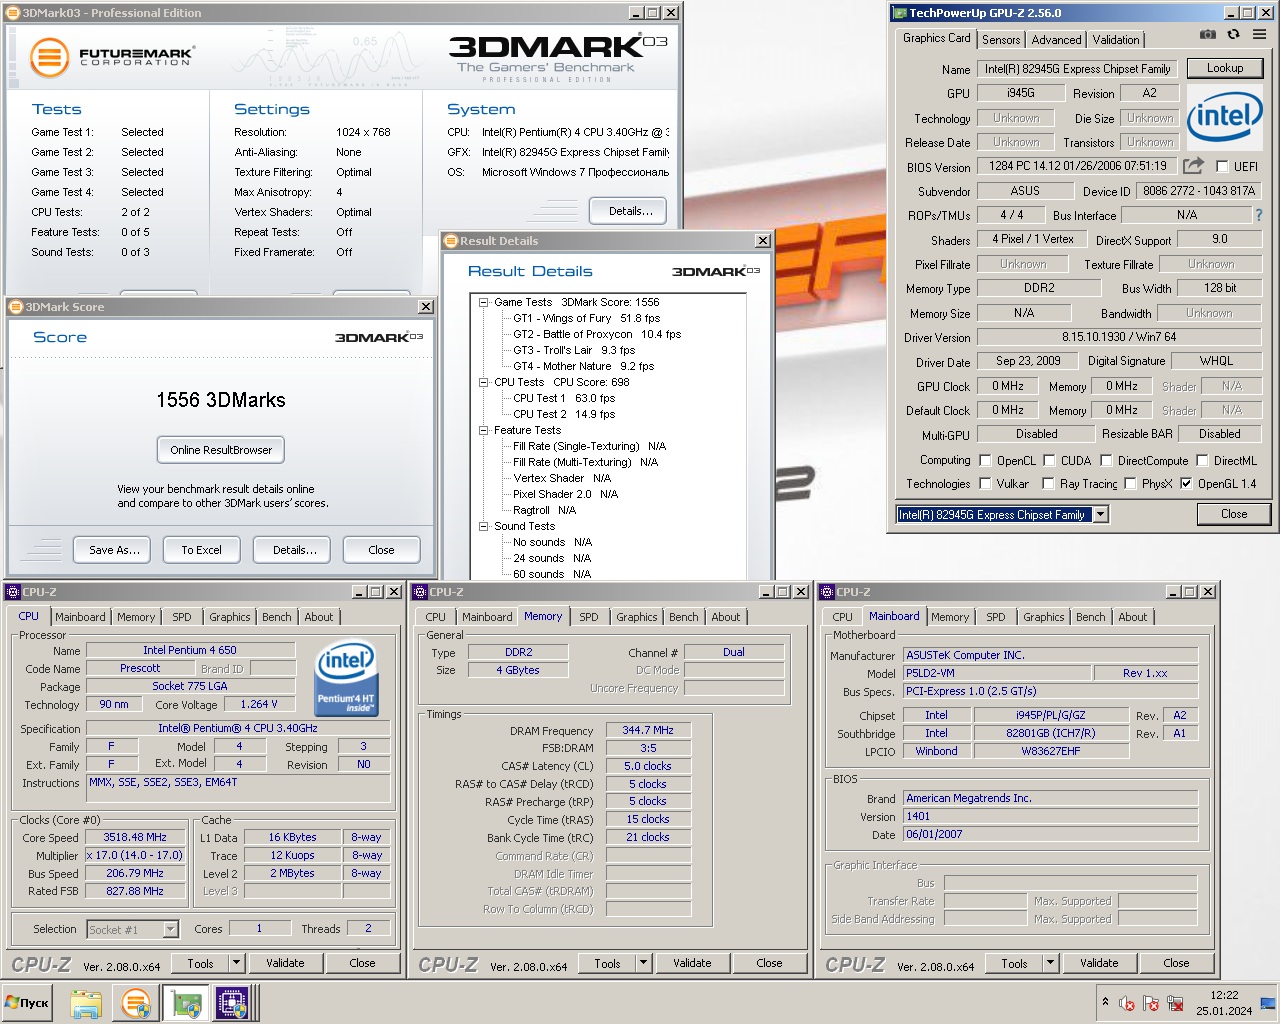Collapse the CPU Tests tree node

point(484,382)
